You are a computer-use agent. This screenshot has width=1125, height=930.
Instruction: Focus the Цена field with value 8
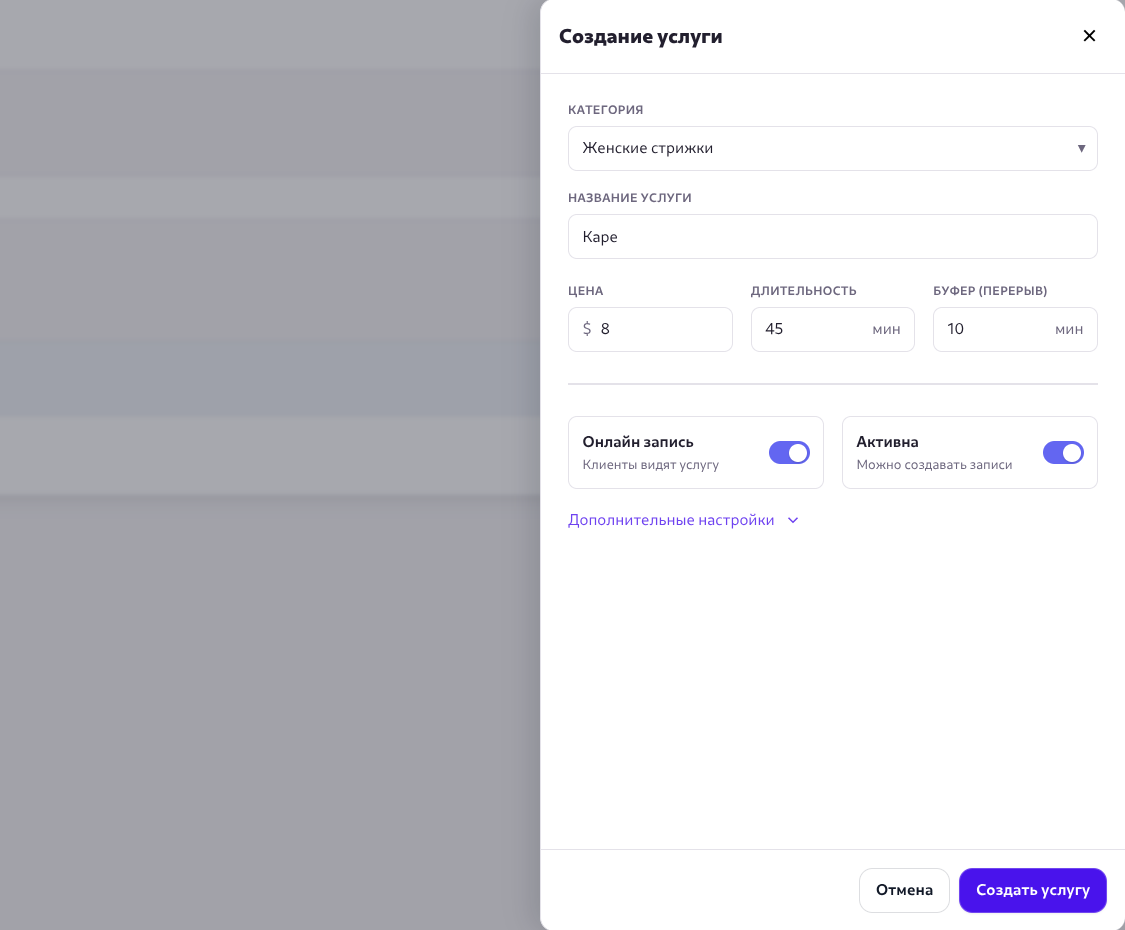[660, 329]
